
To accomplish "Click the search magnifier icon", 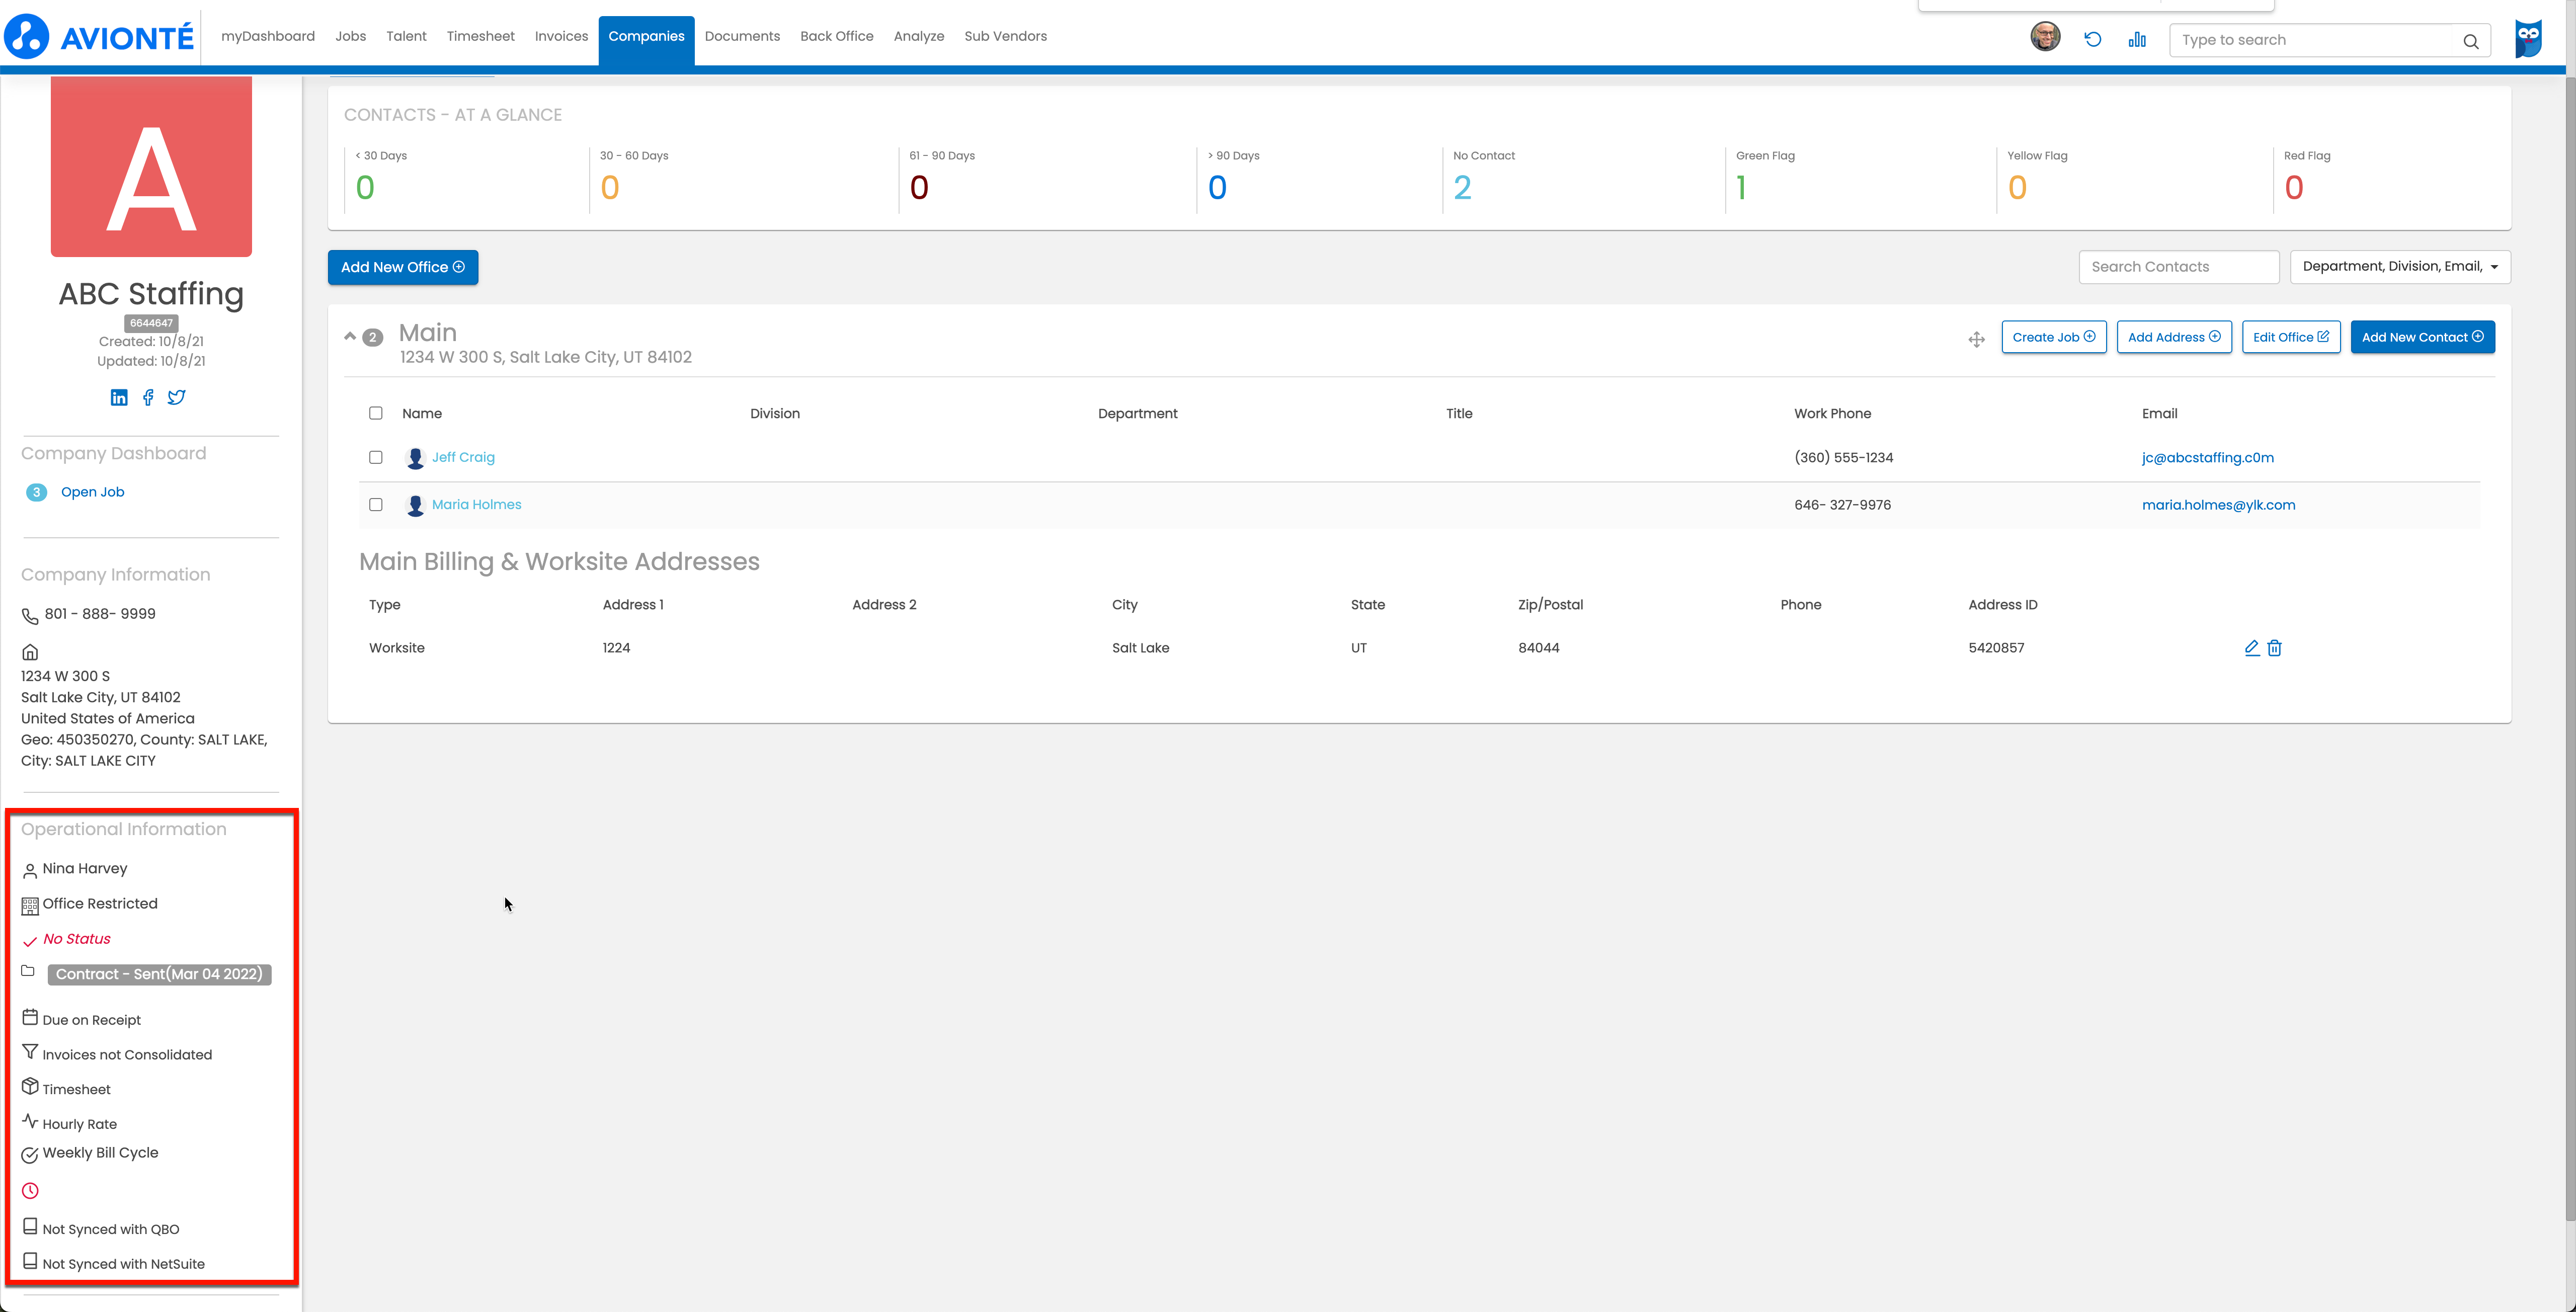I will [x=2470, y=41].
